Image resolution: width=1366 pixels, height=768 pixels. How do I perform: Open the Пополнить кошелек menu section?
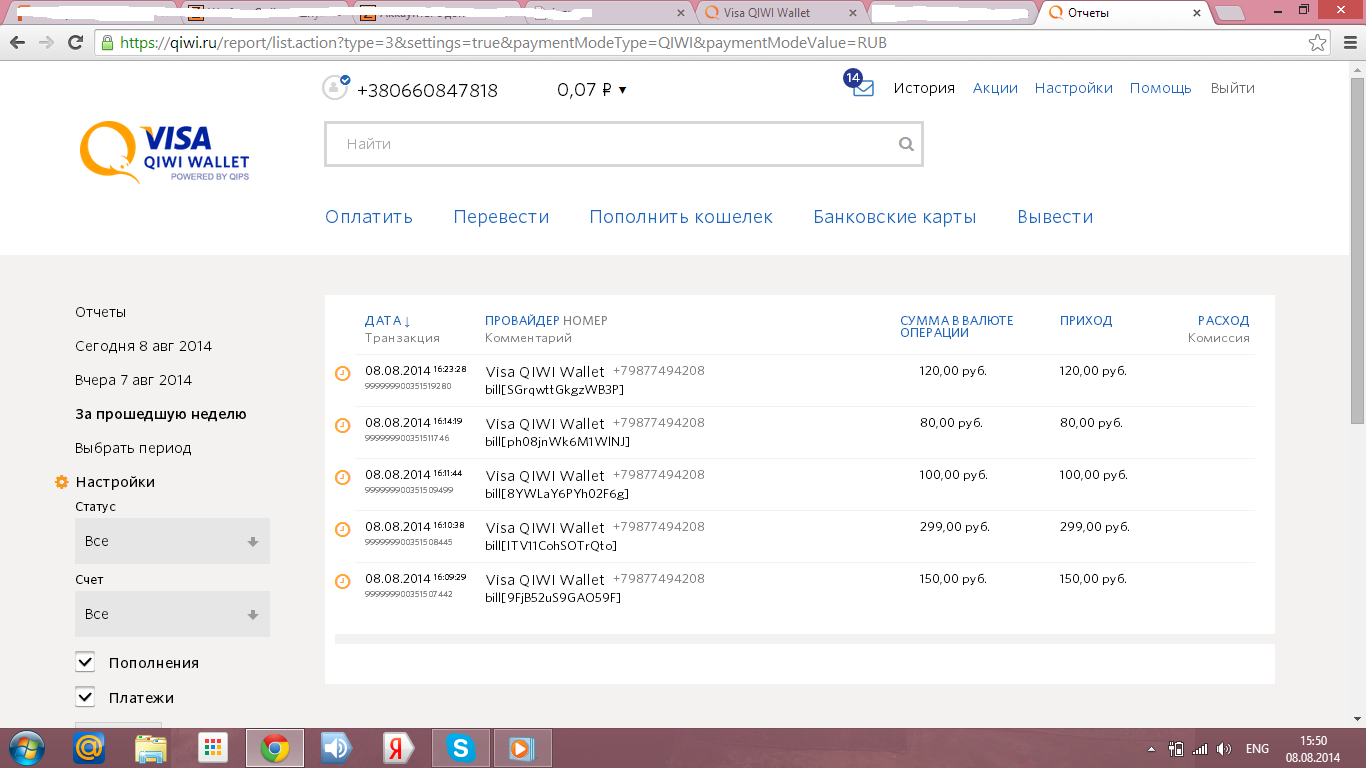(681, 217)
